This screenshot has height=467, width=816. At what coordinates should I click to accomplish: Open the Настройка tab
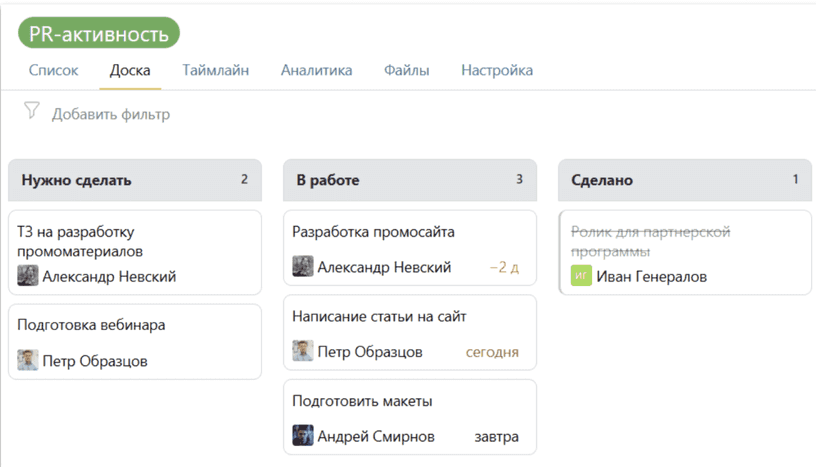(x=496, y=70)
